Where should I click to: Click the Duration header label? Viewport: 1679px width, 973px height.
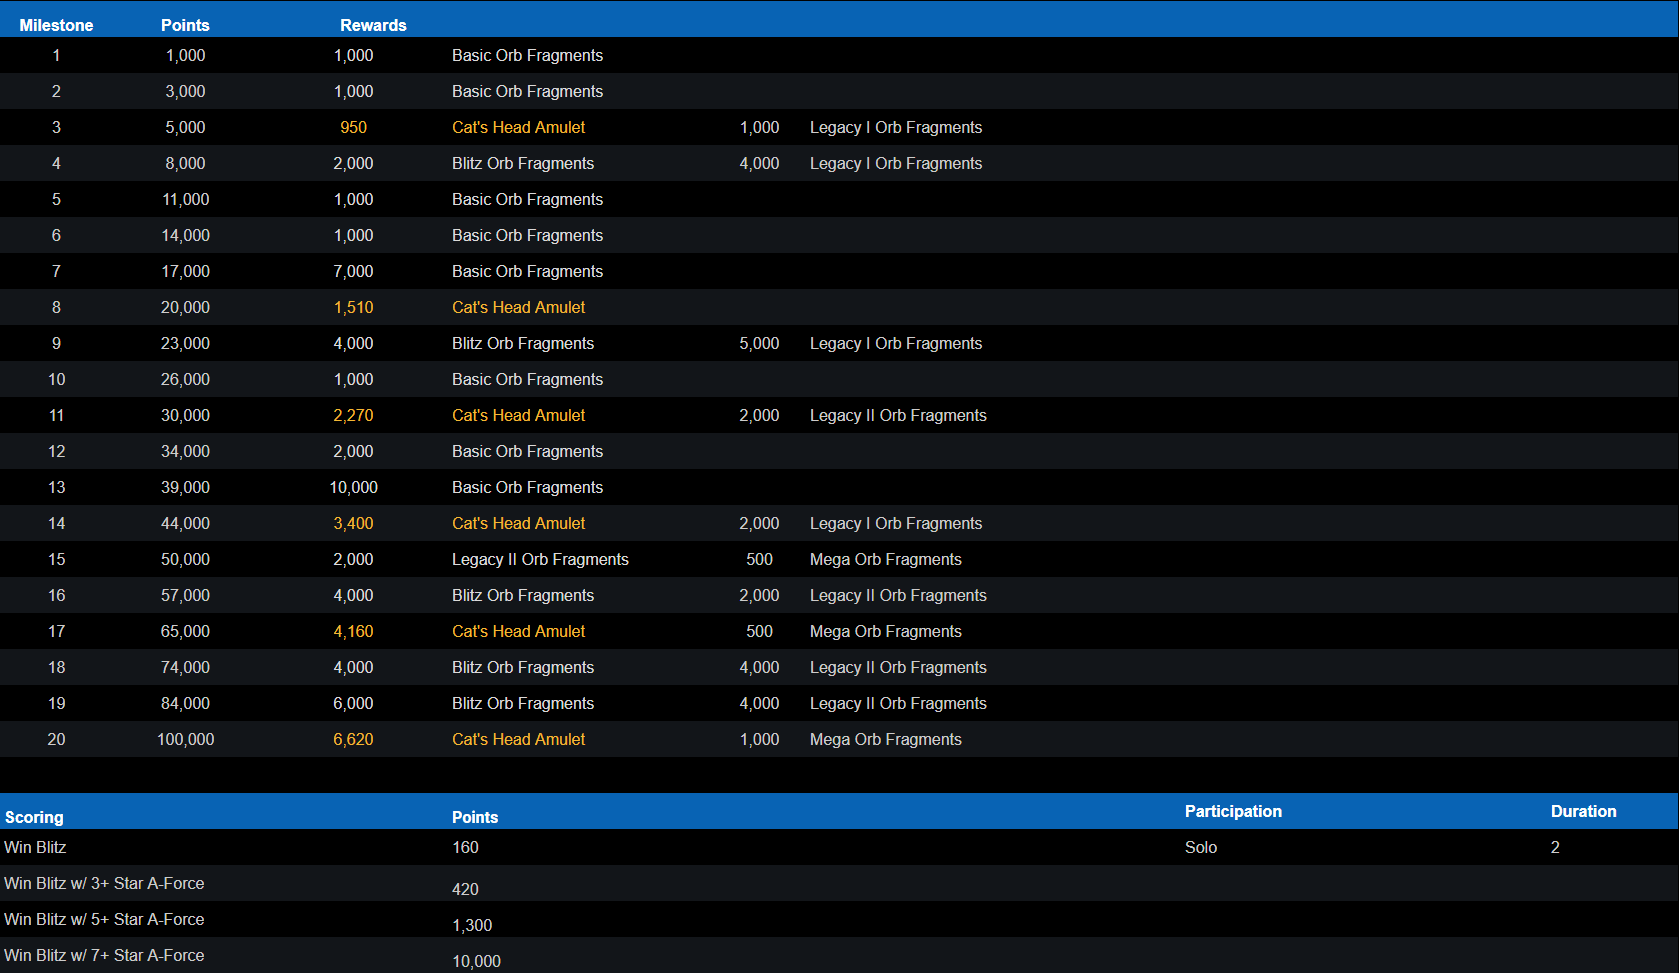point(1583,811)
